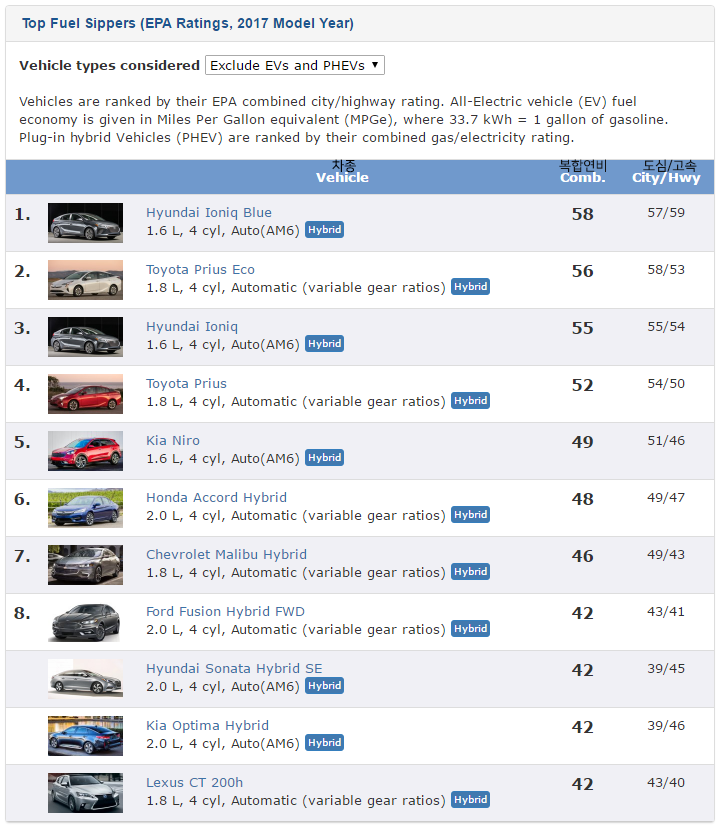Click the Hybrid badge on Hyundai Sonata row
The height and width of the screenshot is (827, 720).
[324, 686]
